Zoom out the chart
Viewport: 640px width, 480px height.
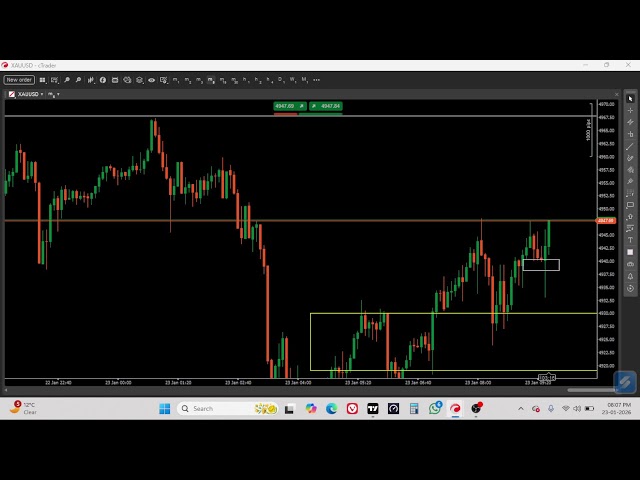78,80
